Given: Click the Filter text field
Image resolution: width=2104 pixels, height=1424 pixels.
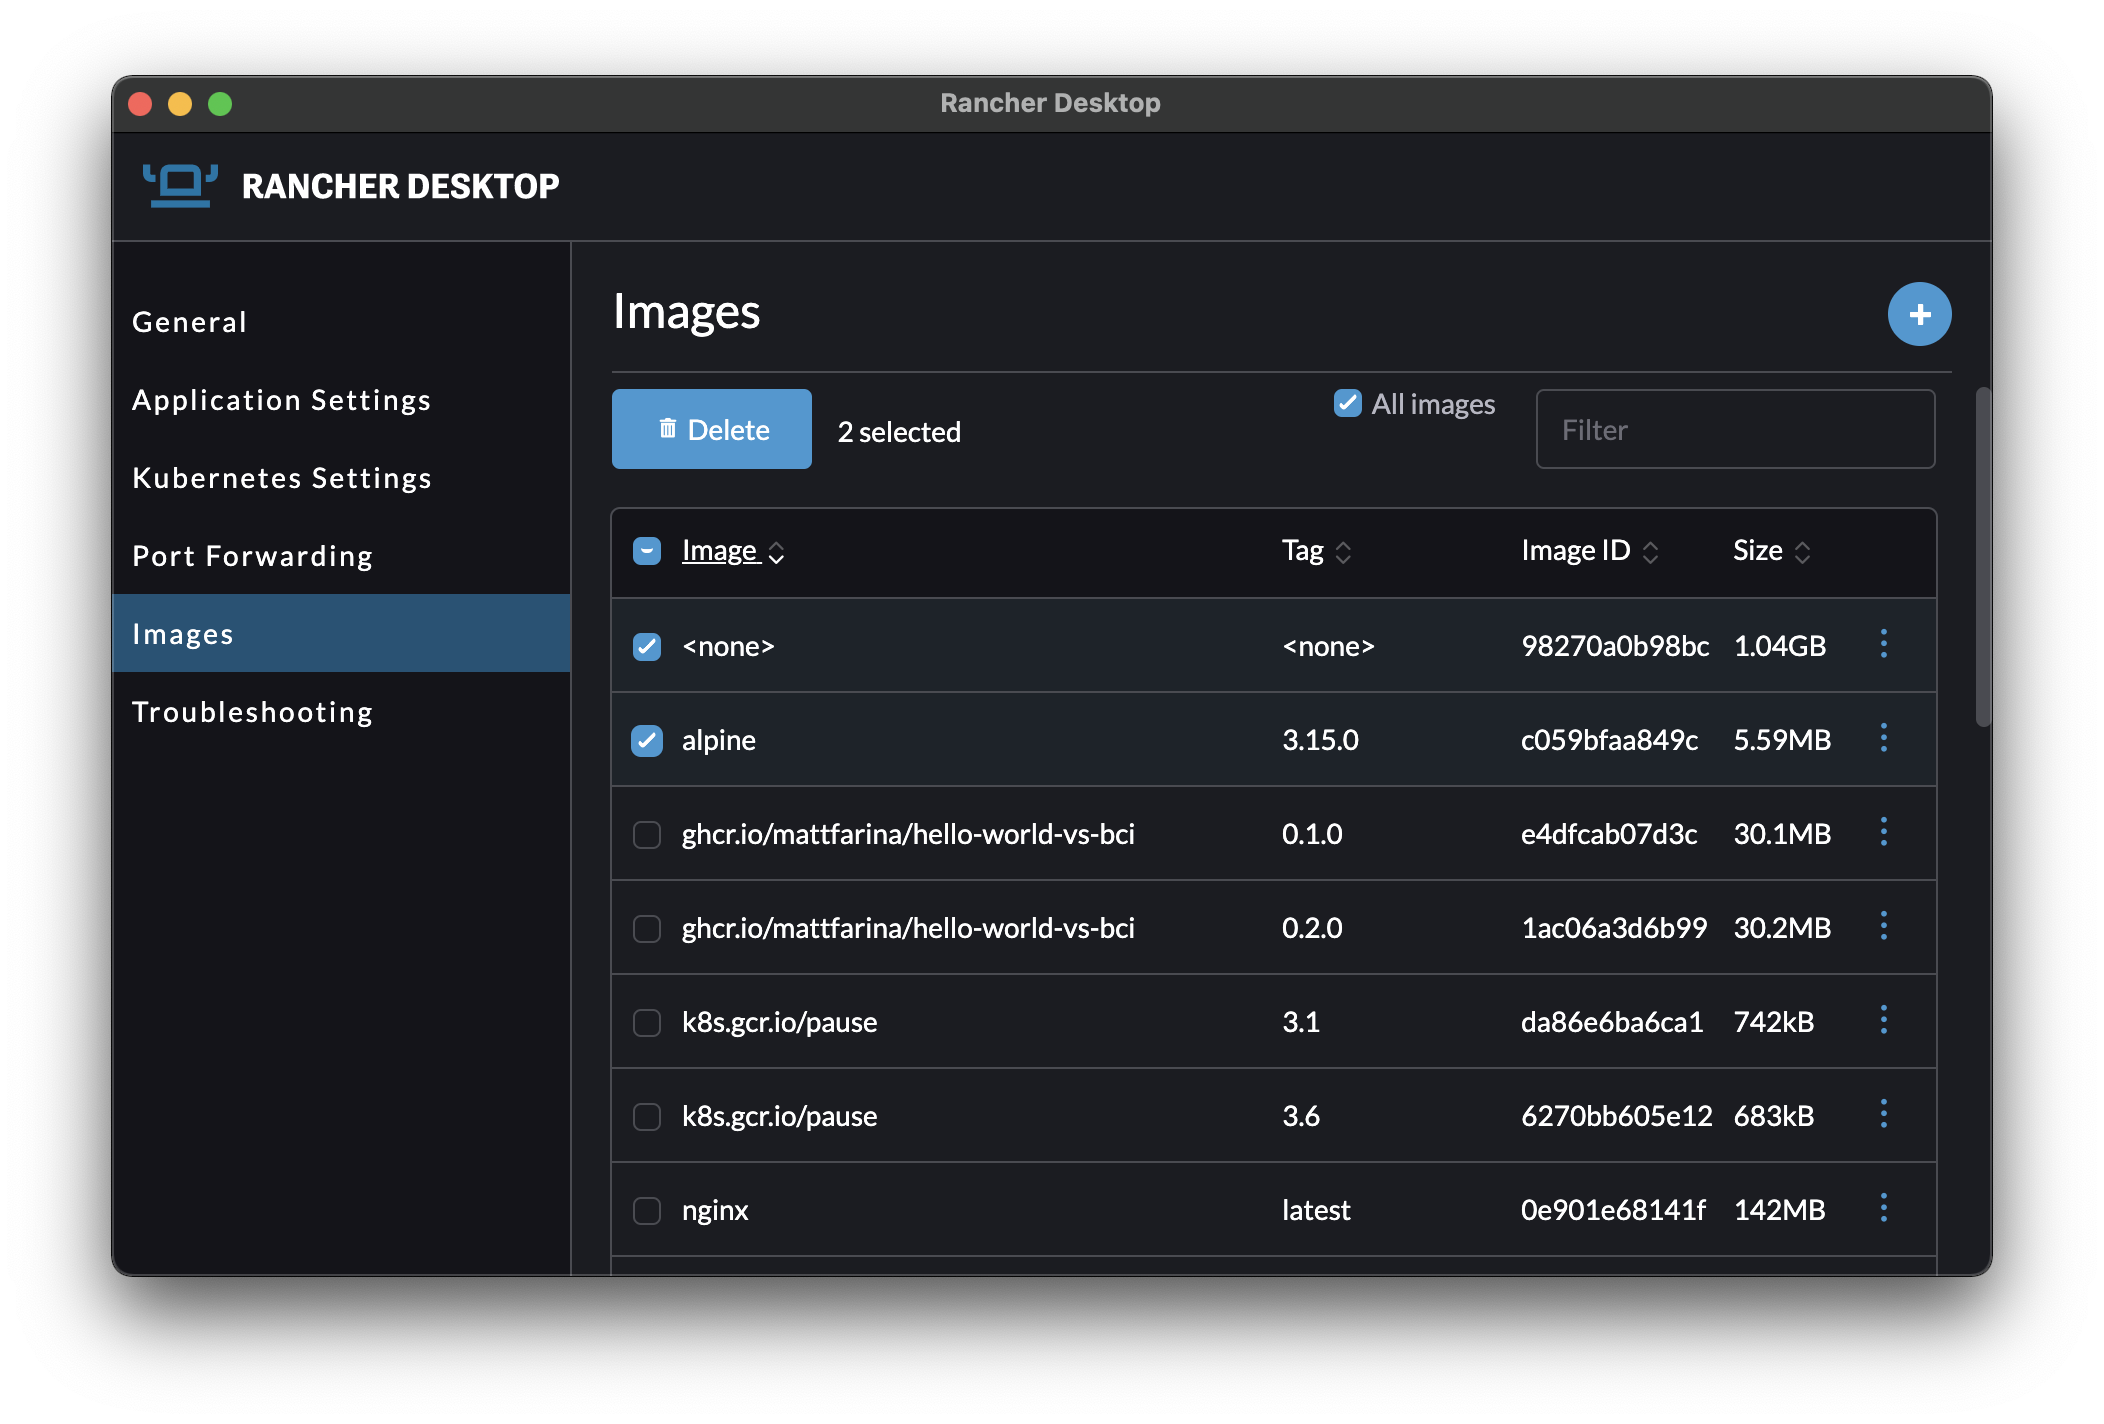Looking at the screenshot, I should [x=1734, y=430].
